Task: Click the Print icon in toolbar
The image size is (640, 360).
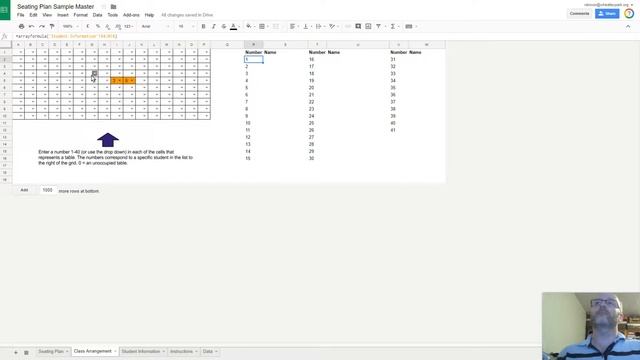Action: coord(22,26)
